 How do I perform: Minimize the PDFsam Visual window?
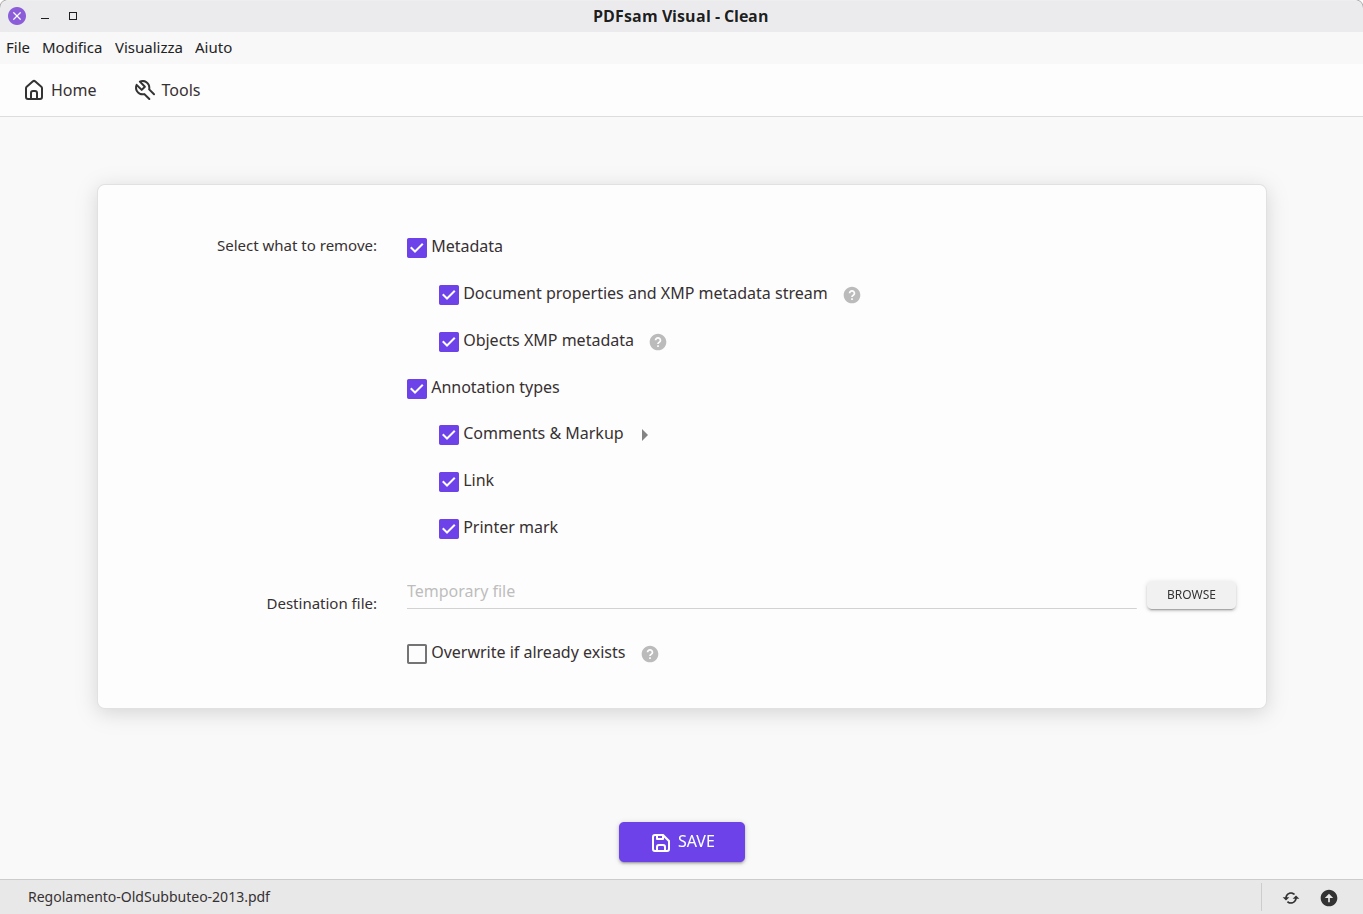pos(45,17)
